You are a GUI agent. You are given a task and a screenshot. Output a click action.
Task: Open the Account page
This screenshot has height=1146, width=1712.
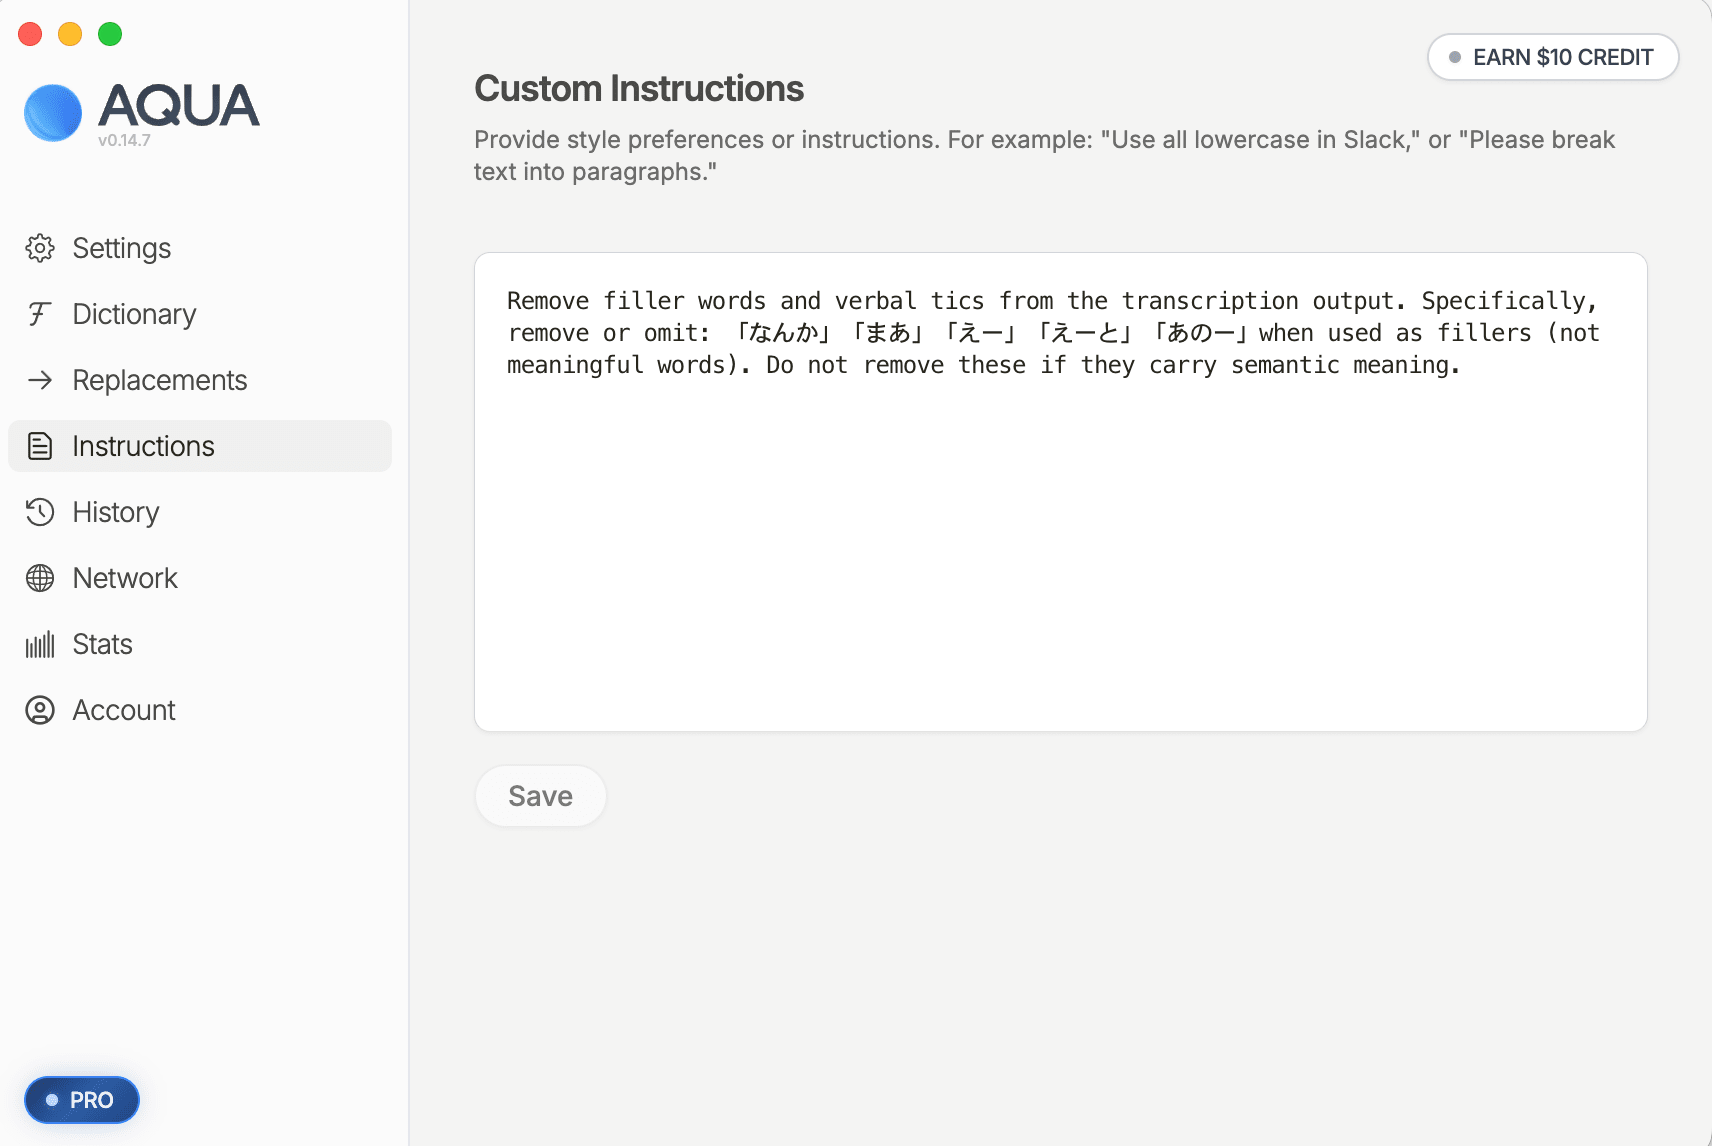pos(200,710)
